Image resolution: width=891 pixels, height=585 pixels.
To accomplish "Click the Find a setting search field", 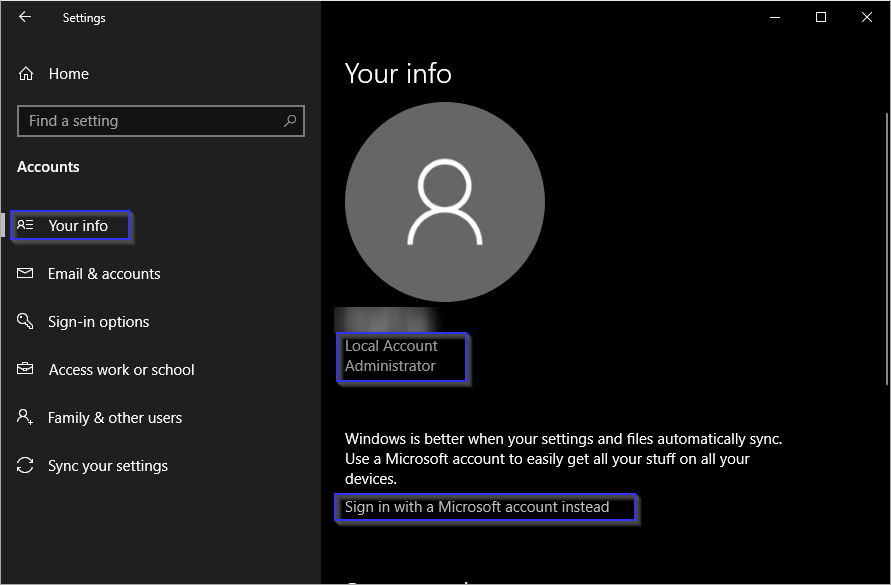I will point(150,121).
